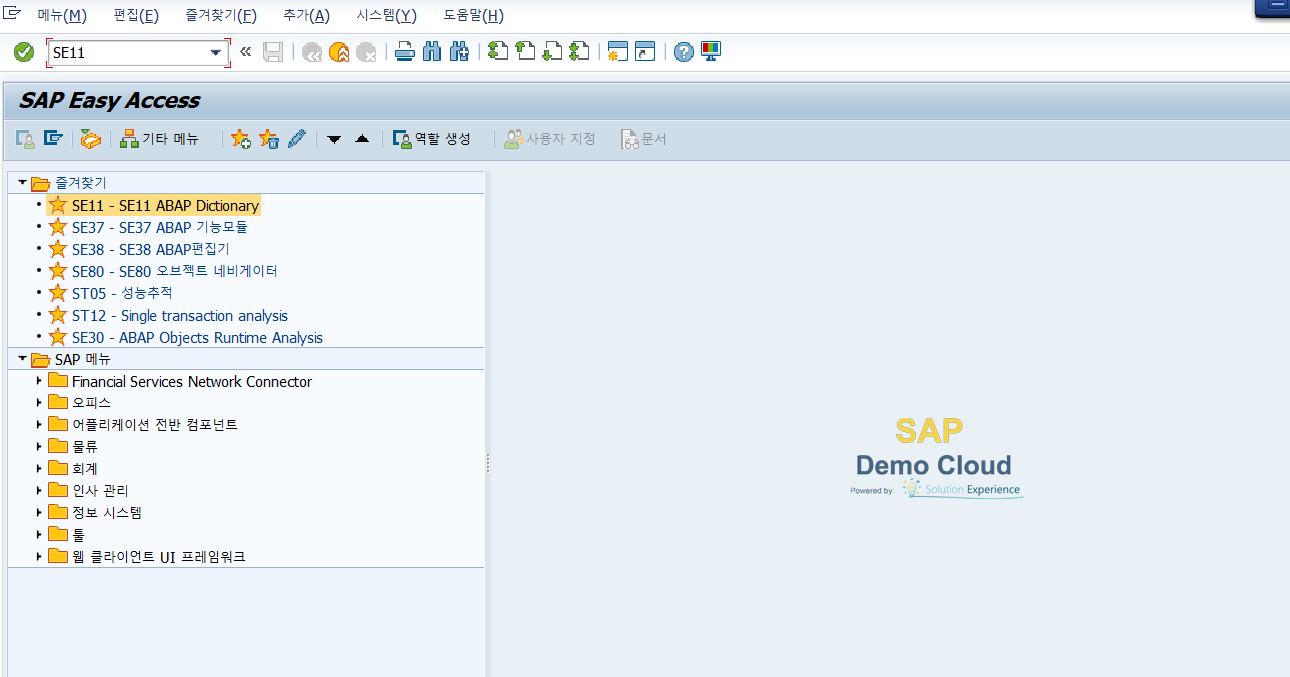Expand the 인사 관리 folder
The image size is (1290, 677).
[39, 491]
